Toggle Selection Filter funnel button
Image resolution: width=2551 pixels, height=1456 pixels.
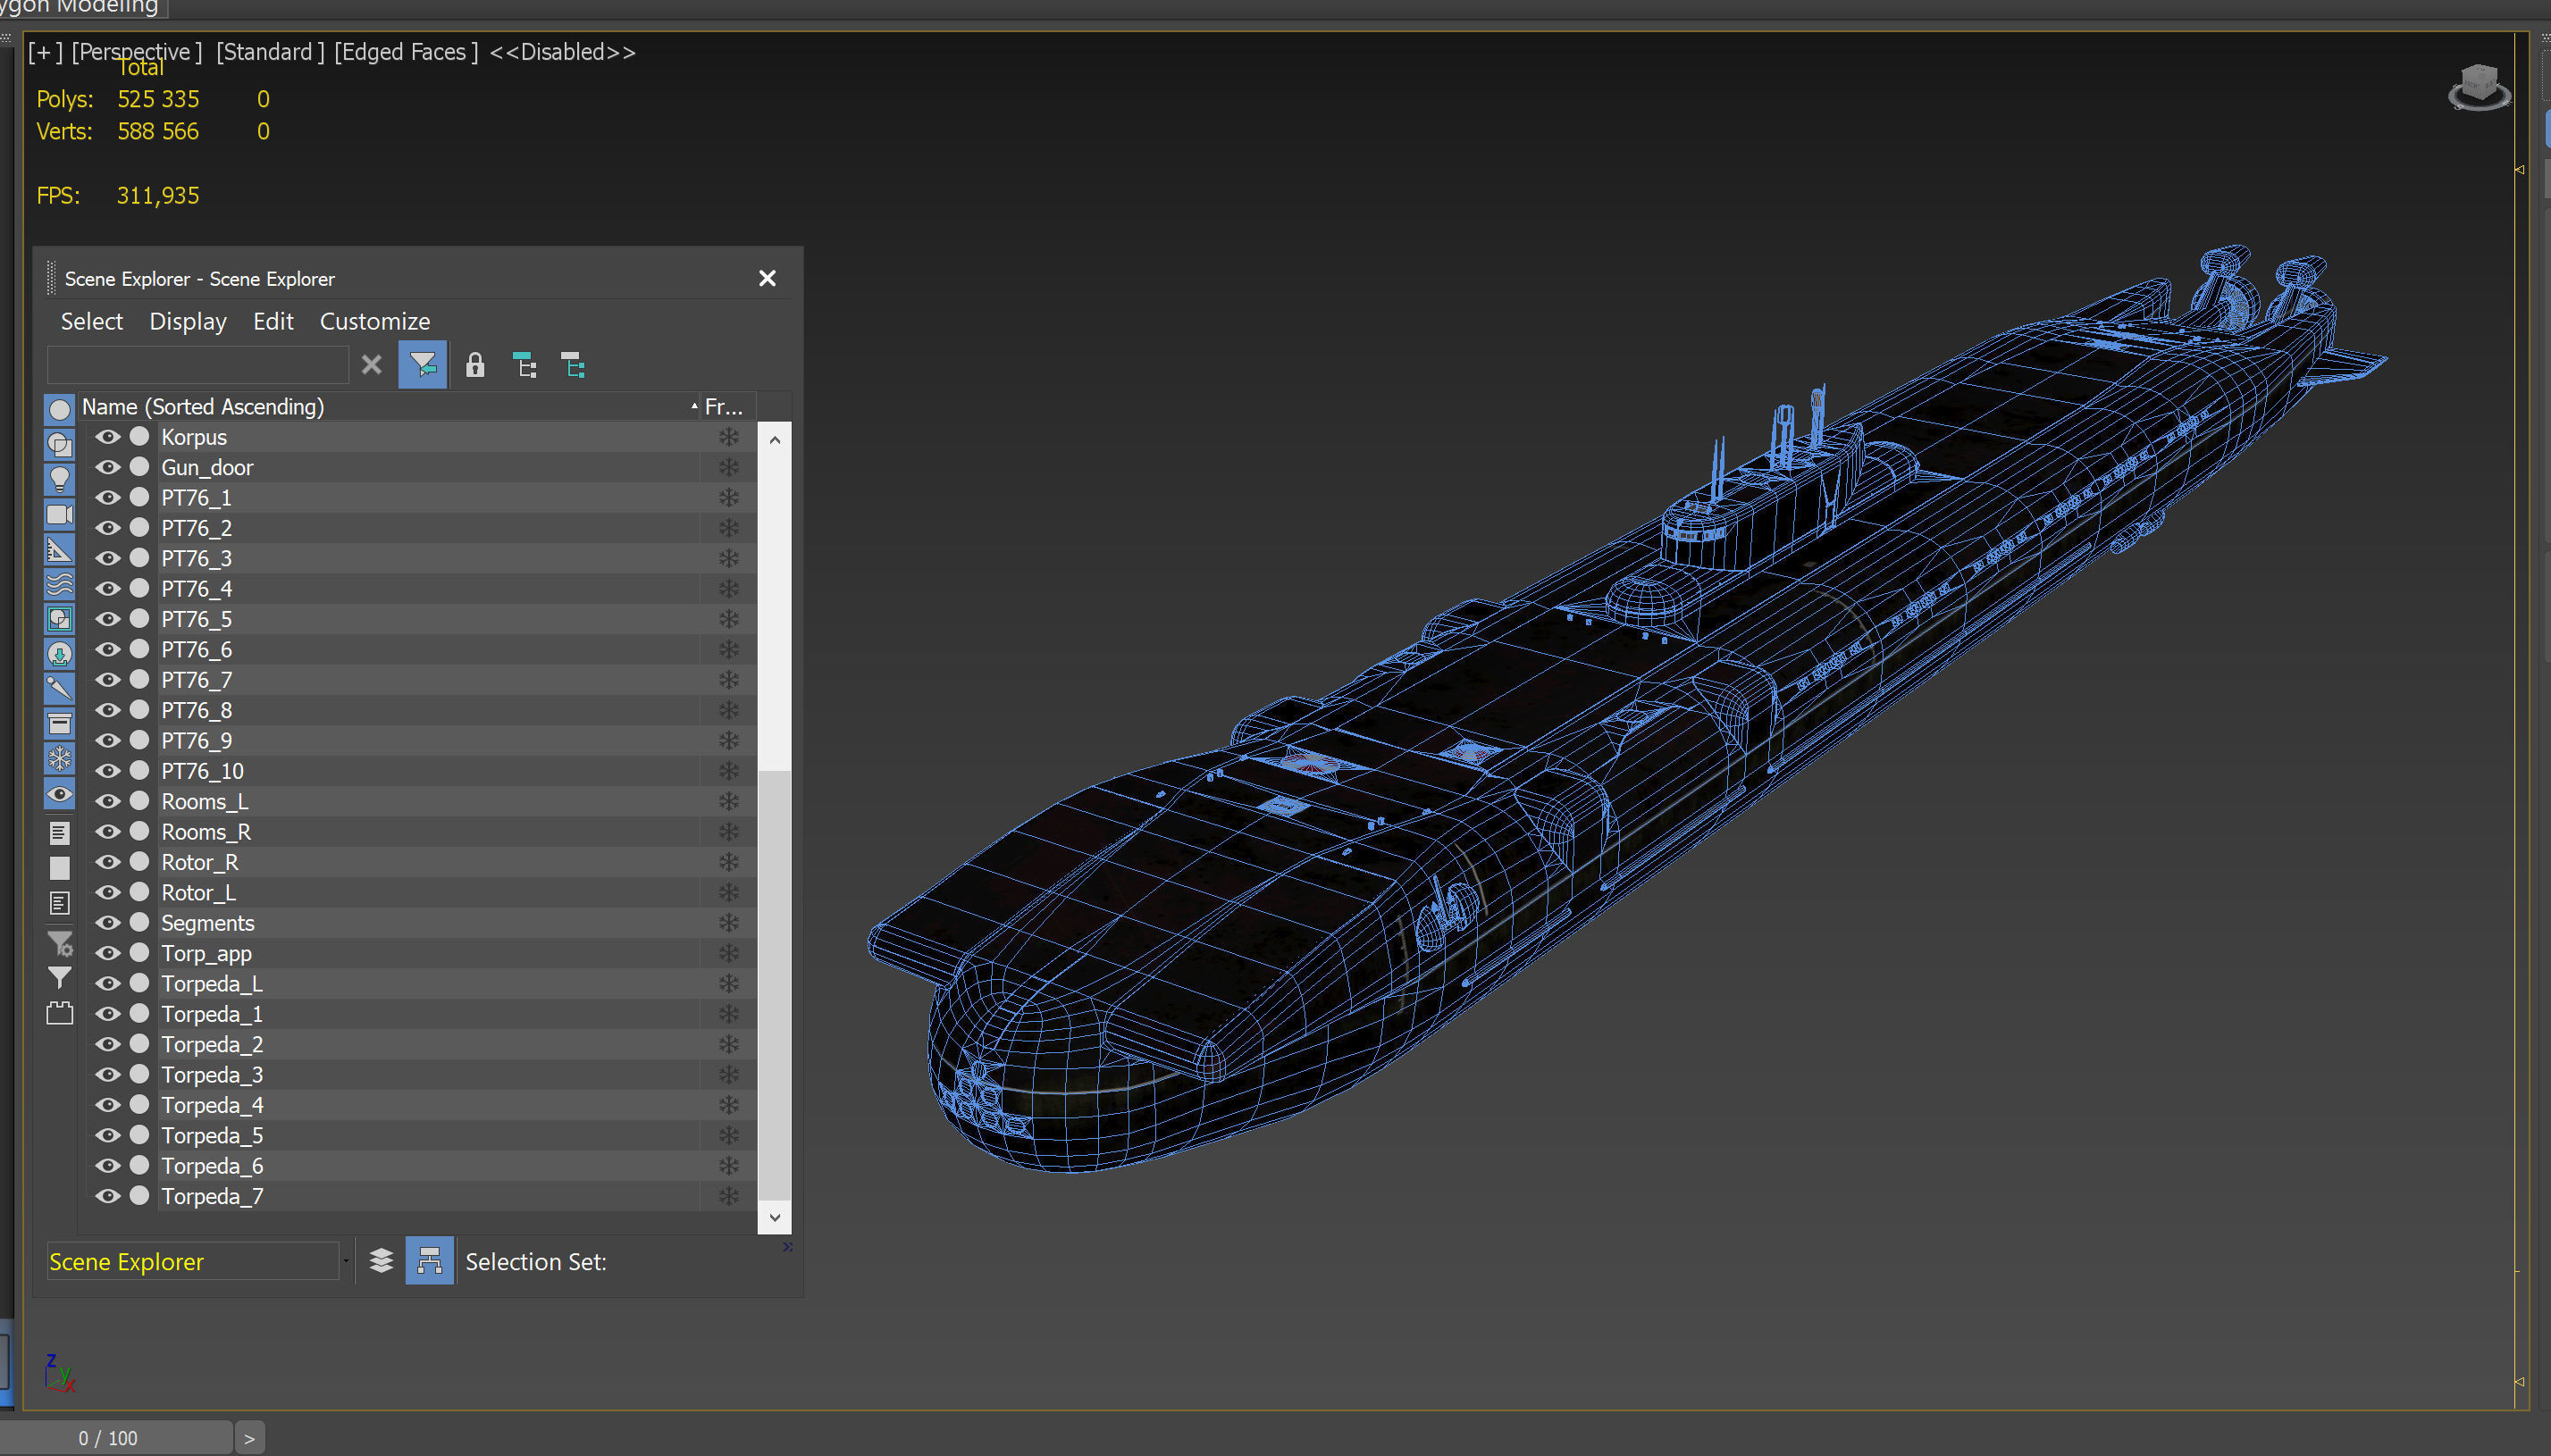[422, 365]
